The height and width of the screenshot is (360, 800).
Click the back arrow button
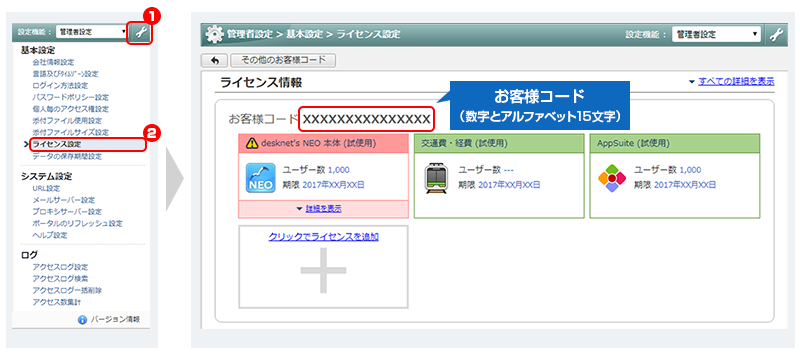pyautogui.click(x=215, y=61)
